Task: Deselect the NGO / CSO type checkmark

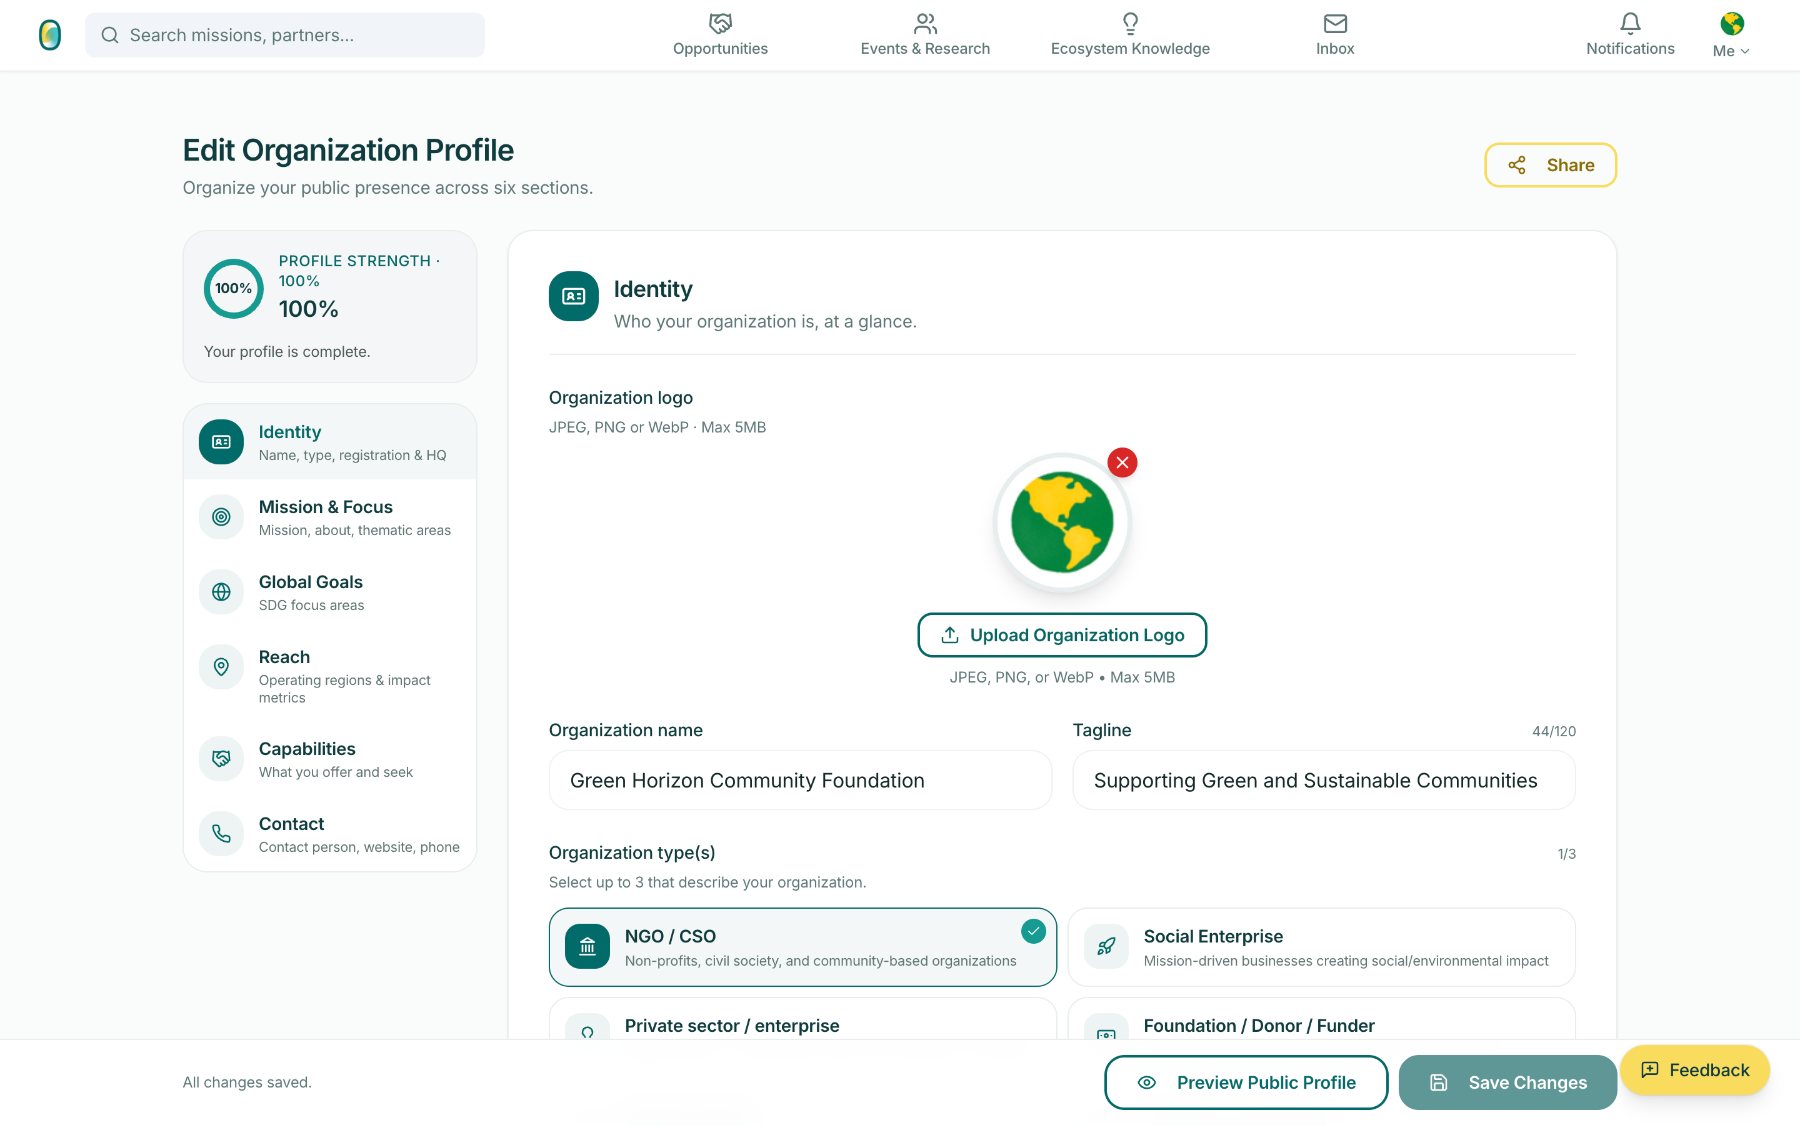Action: pyautogui.click(x=1033, y=931)
